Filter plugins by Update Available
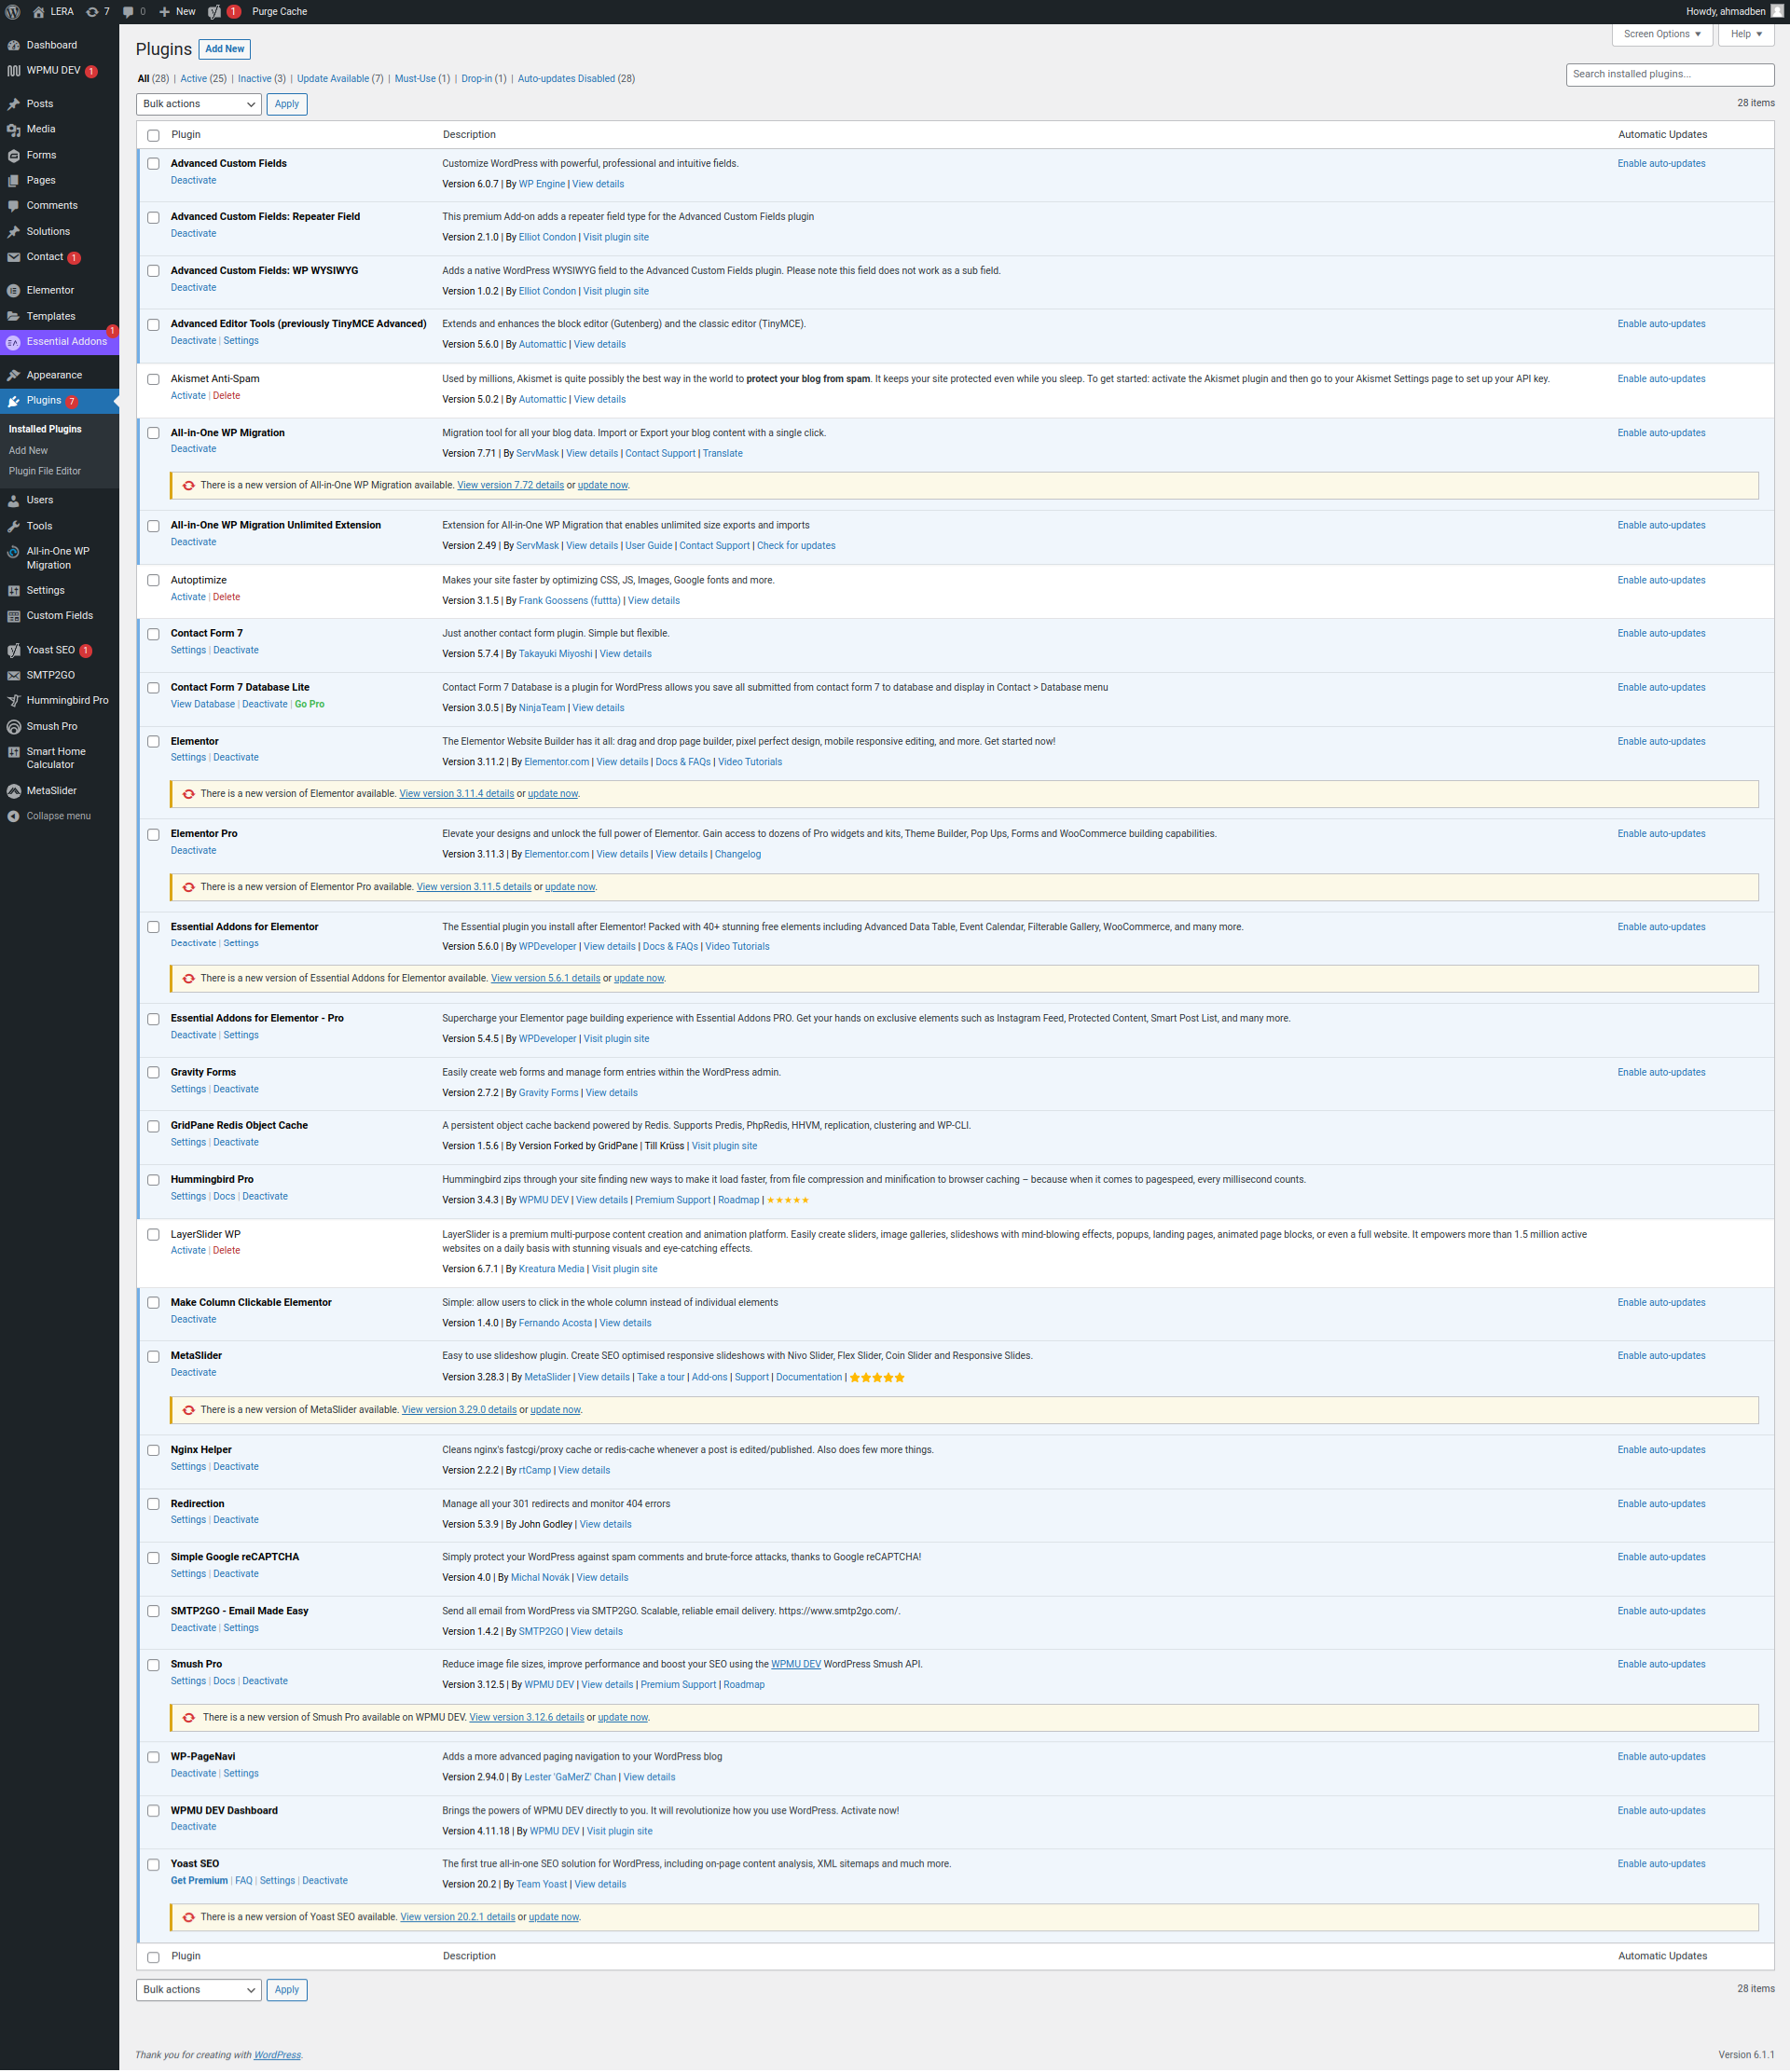Viewport: 1790px width, 2072px height. [333, 79]
